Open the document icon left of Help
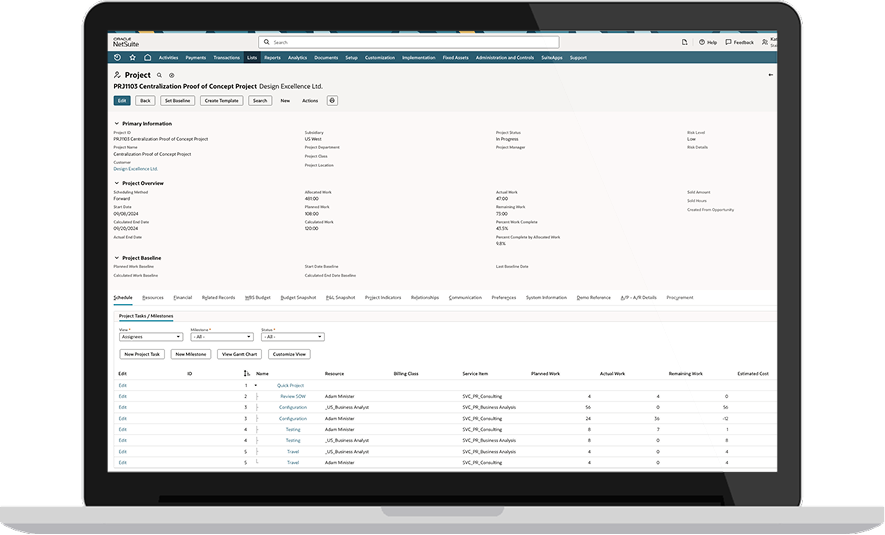885x535 pixels. click(x=684, y=42)
